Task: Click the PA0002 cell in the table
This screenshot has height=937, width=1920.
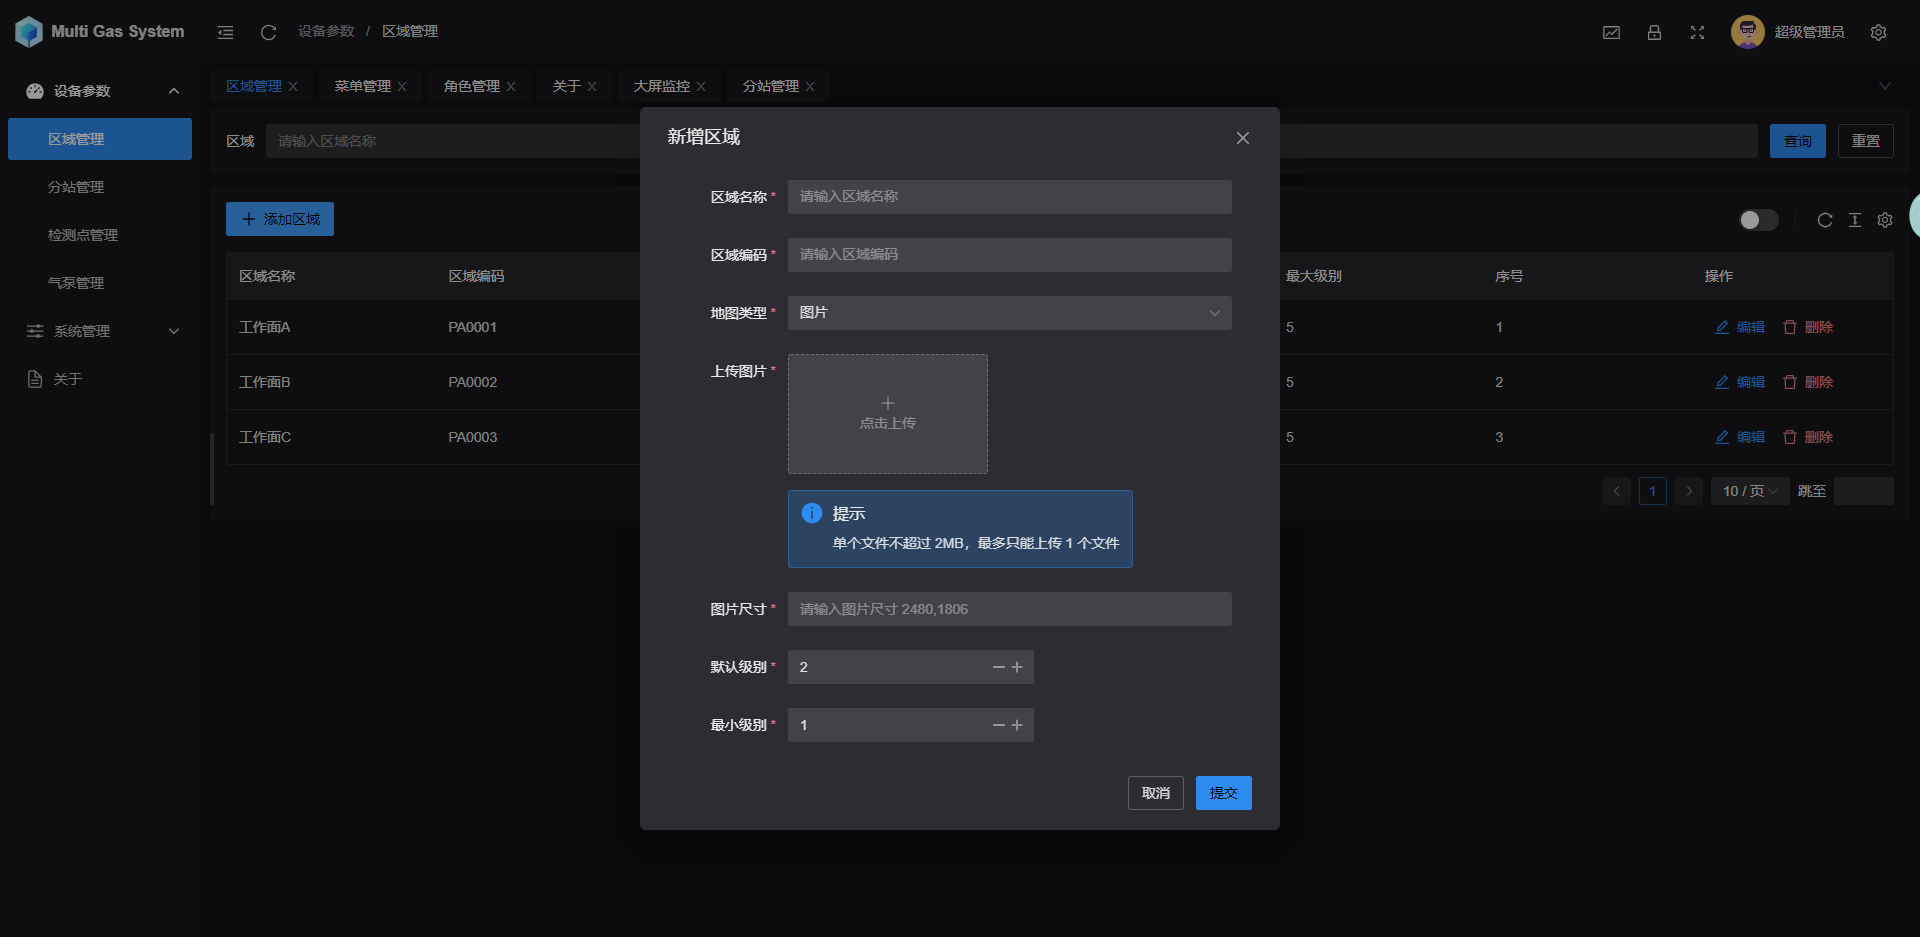Action: pyautogui.click(x=473, y=382)
